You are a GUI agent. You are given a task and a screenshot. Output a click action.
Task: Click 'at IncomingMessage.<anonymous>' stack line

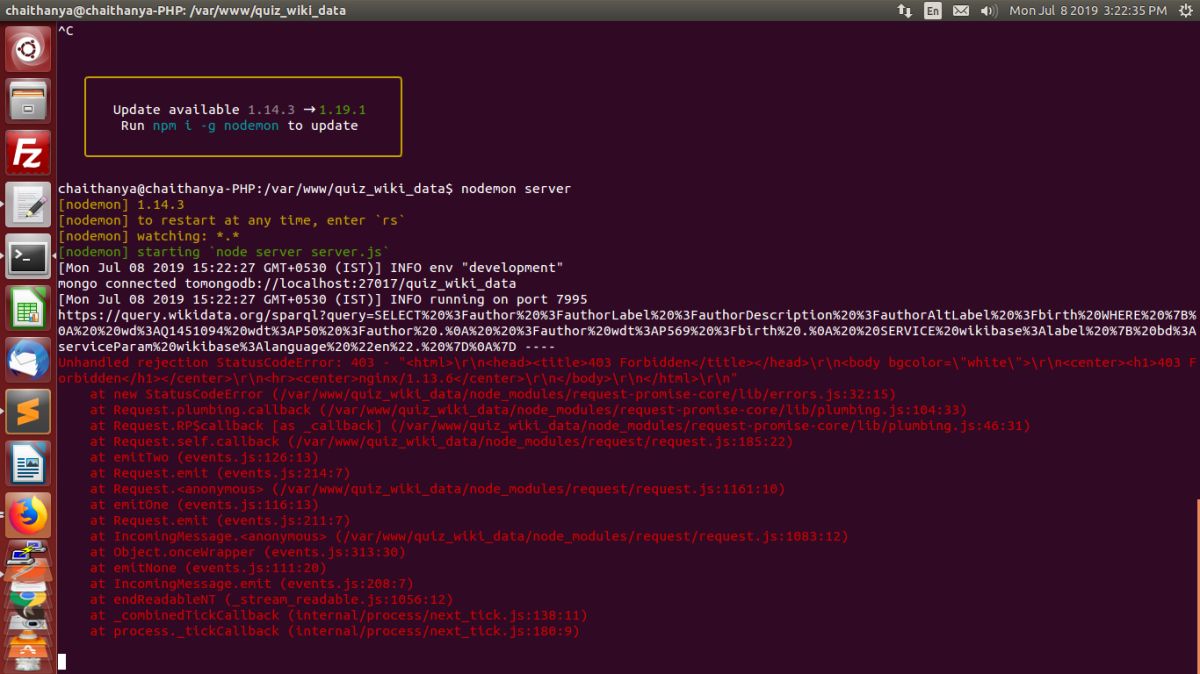pyautogui.click(x=469, y=537)
